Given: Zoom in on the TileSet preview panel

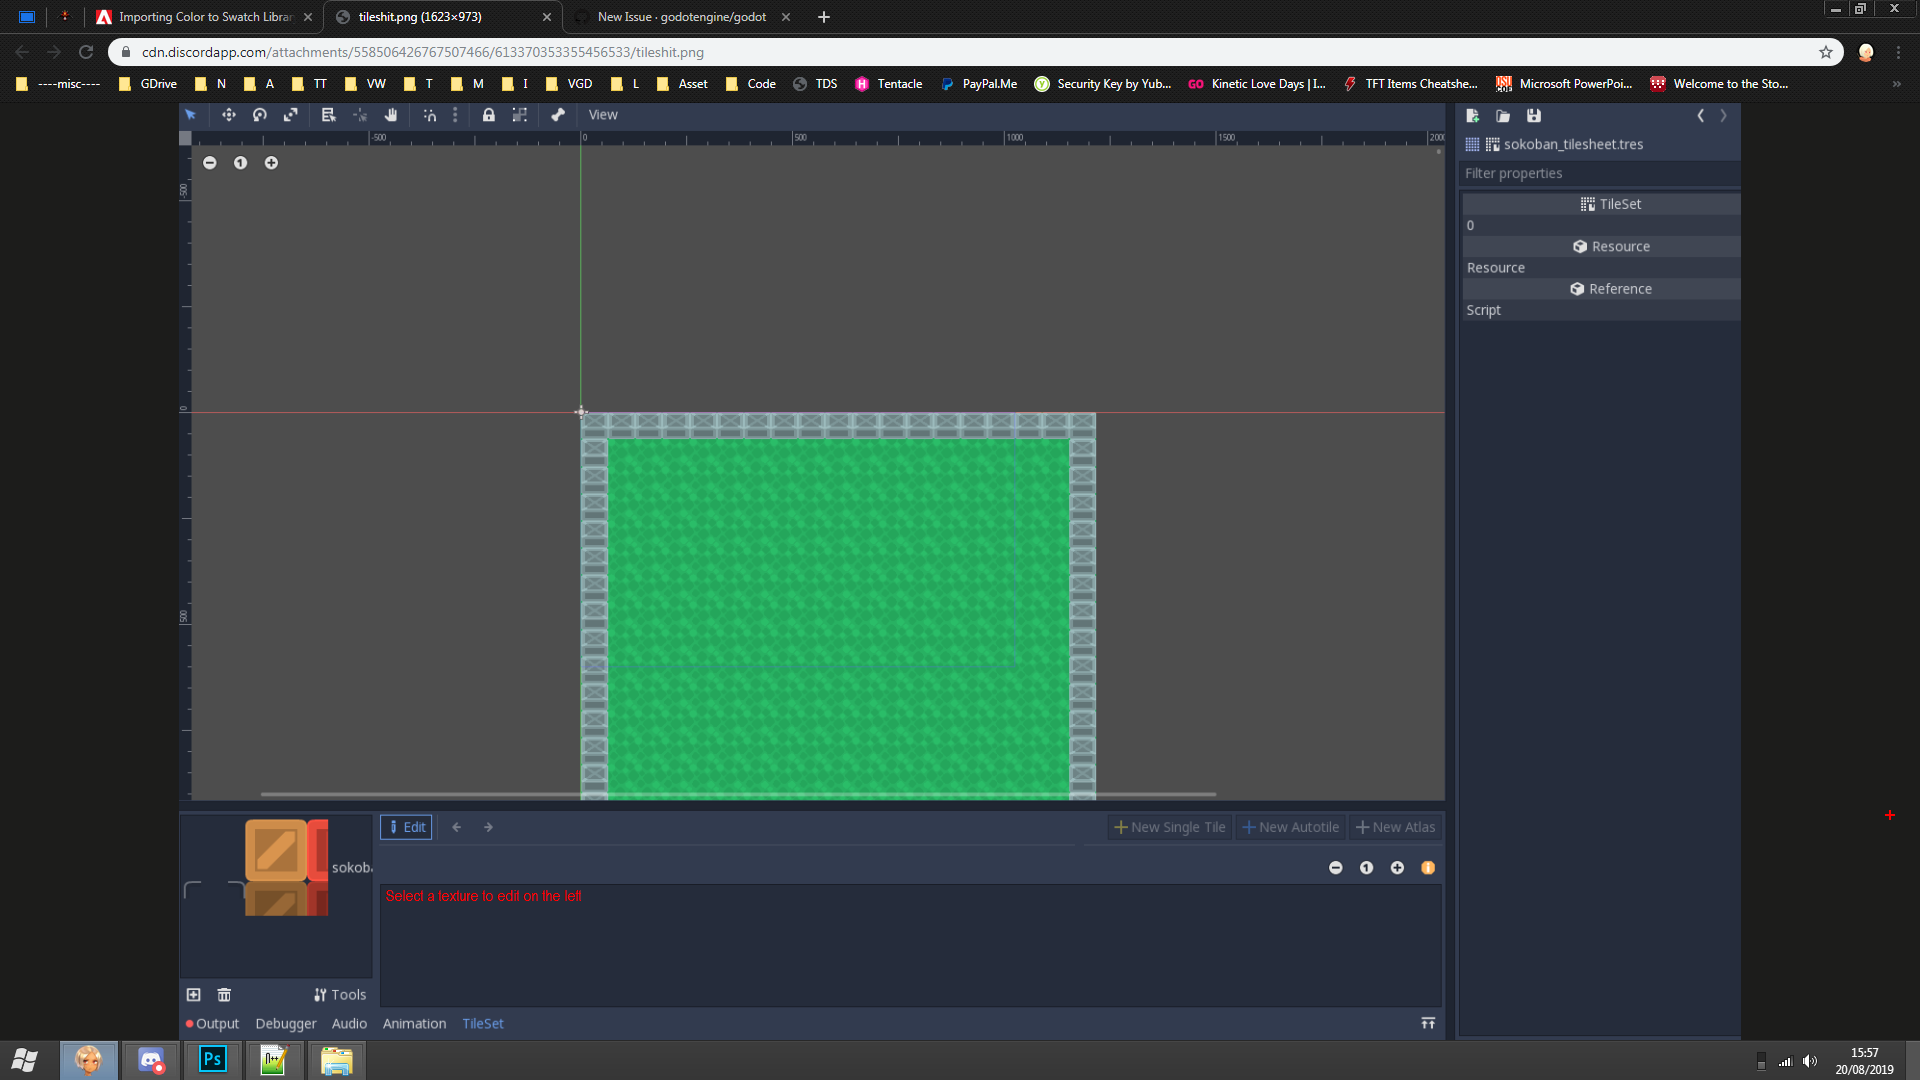Looking at the screenshot, I should tap(1397, 867).
